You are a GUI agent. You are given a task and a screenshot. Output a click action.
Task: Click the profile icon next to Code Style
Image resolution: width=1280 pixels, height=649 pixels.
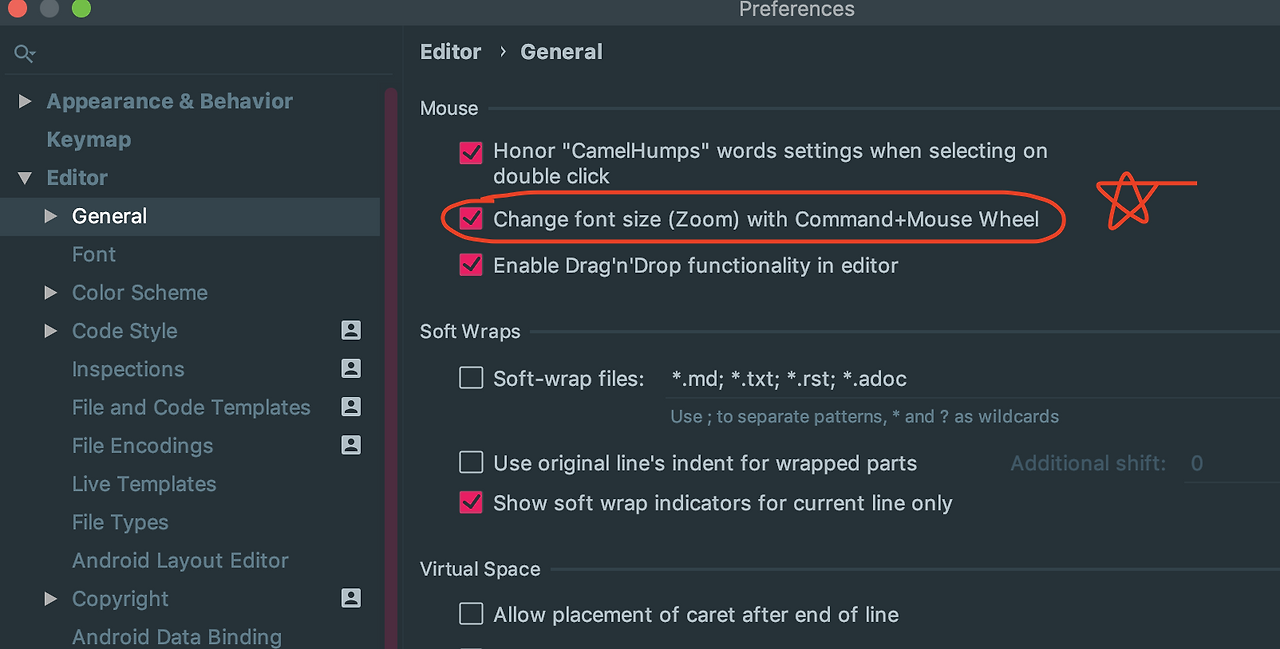click(x=351, y=330)
